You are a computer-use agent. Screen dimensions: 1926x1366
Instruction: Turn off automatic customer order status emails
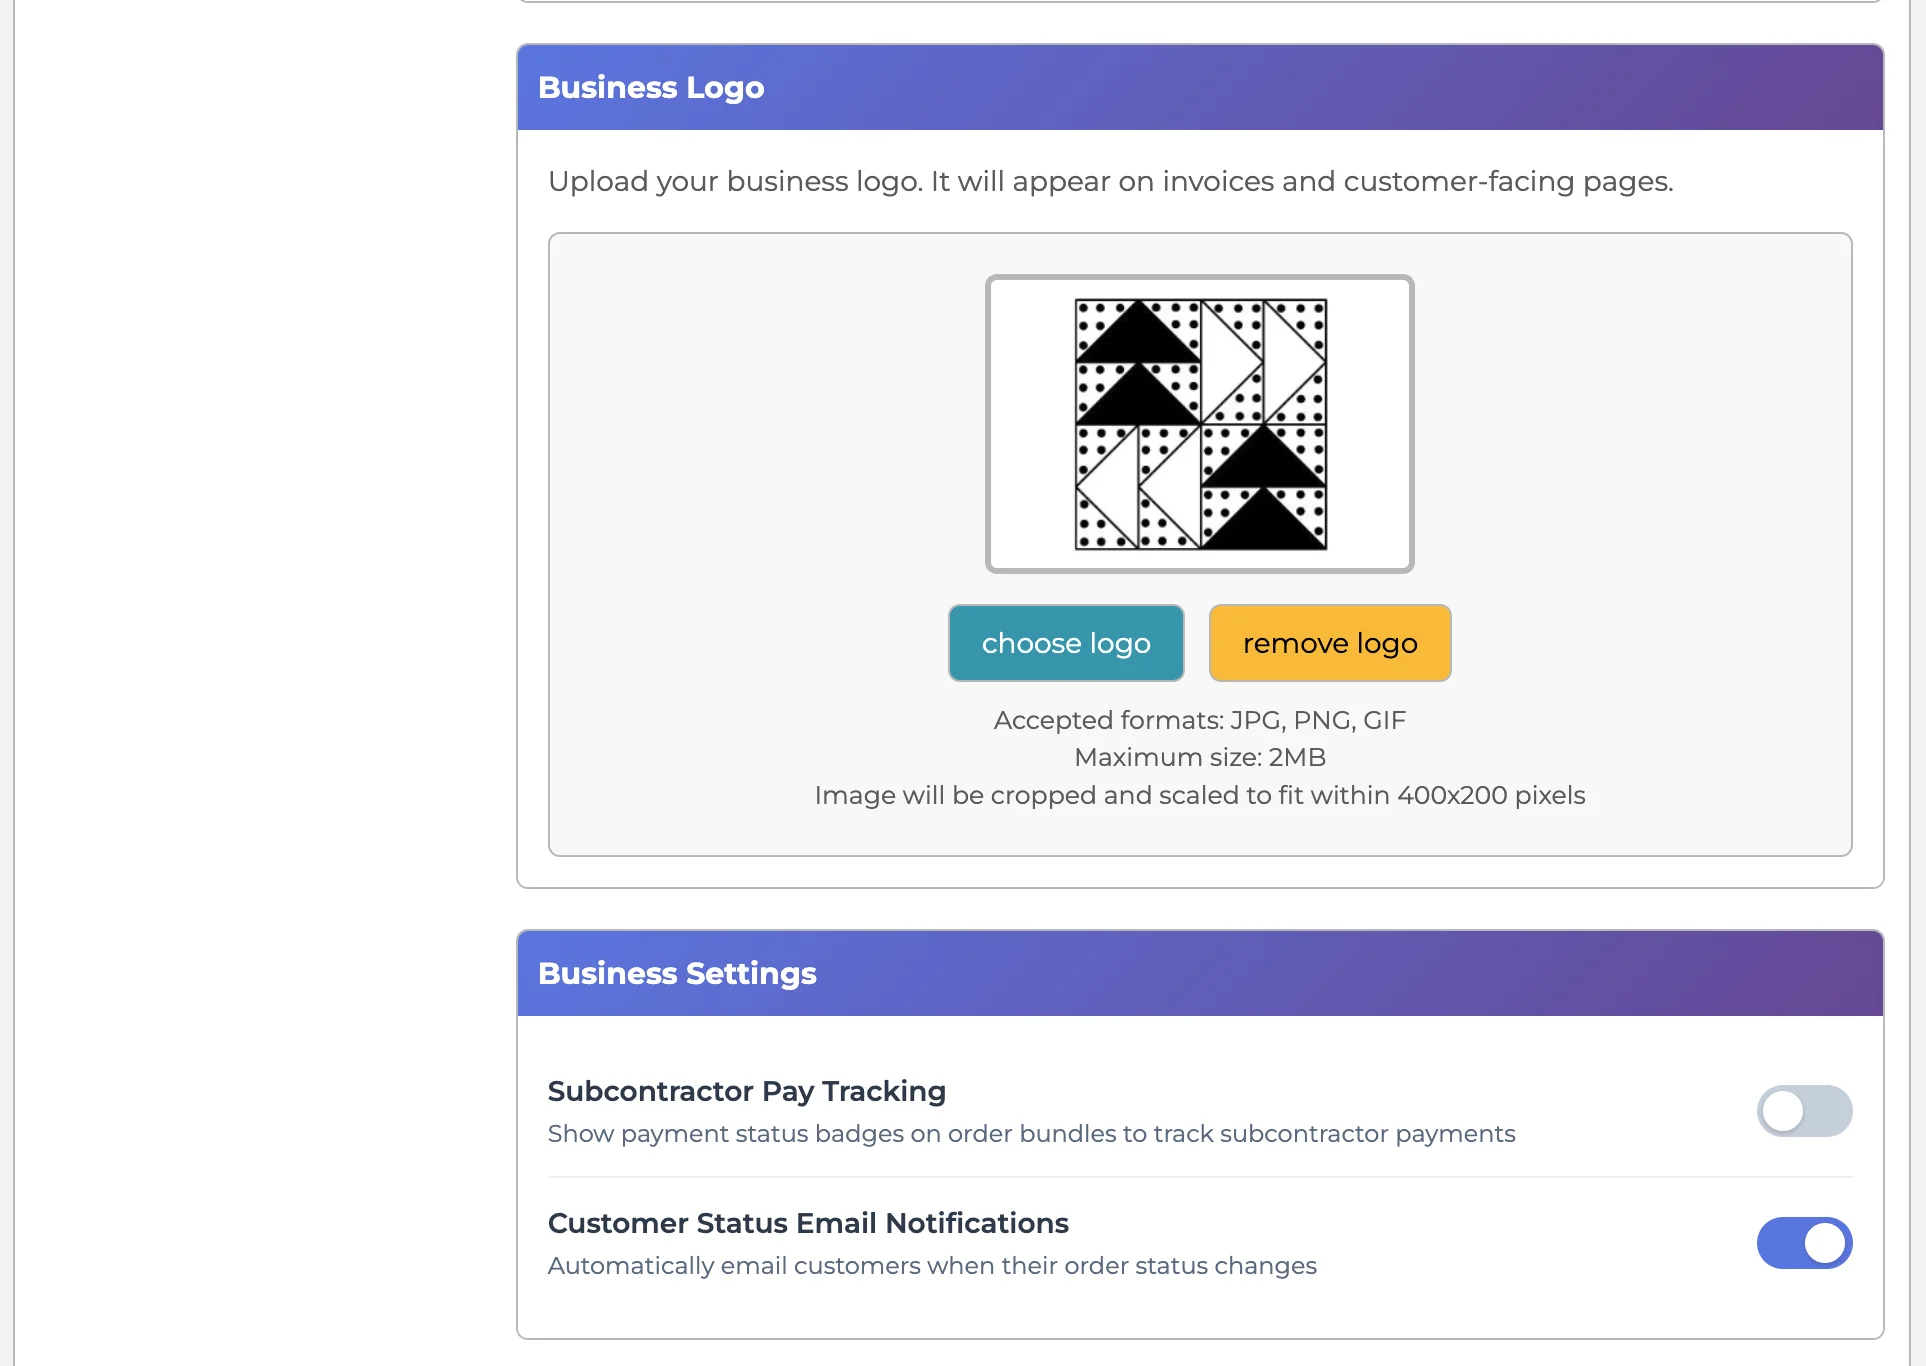click(1803, 1242)
